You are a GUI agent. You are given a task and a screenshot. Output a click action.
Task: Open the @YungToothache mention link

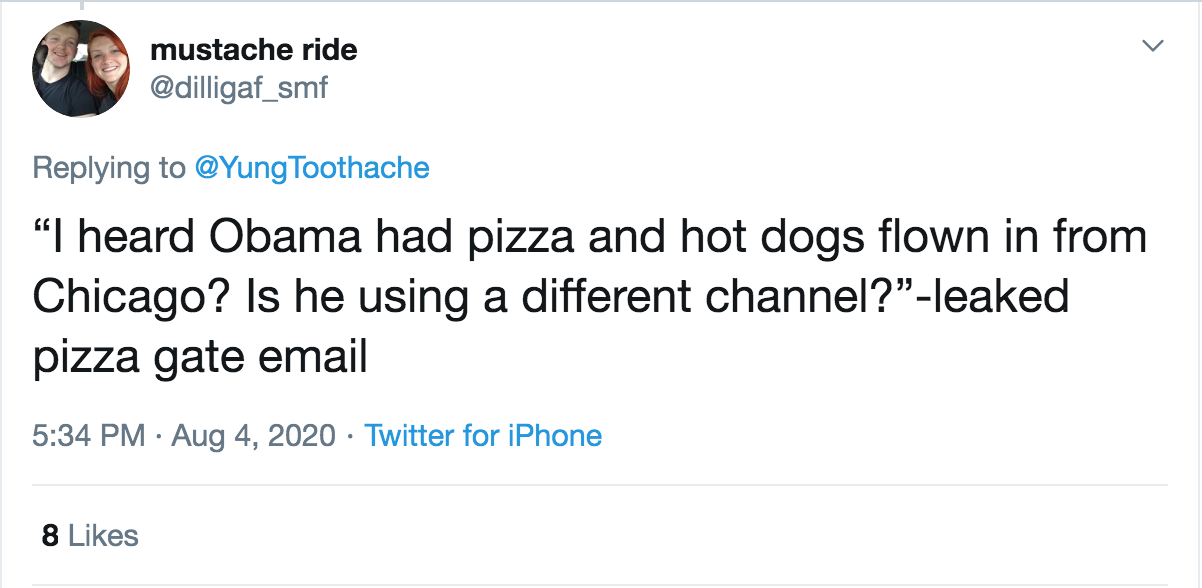tap(311, 167)
